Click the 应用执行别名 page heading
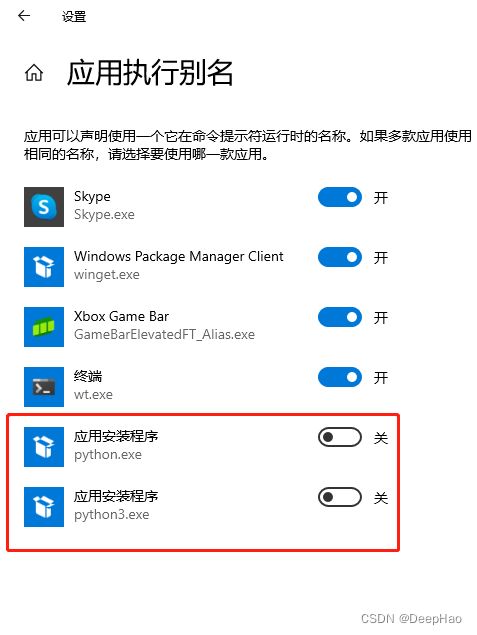The width and height of the screenshot is (477, 635). [150, 73]
